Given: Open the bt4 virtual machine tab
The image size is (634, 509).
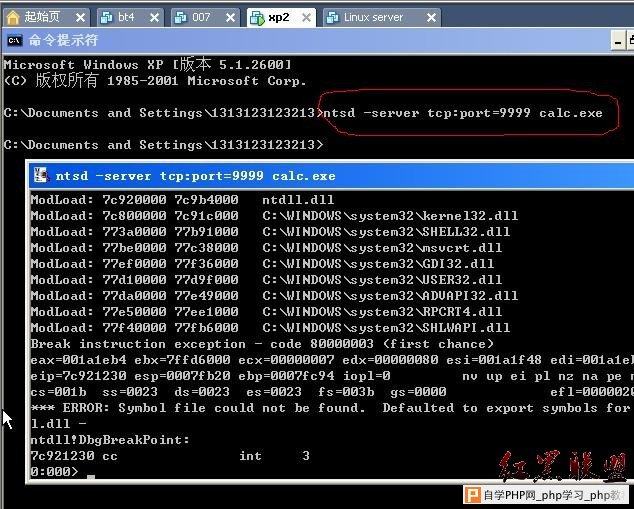Looking at the screenshot, I should (130, 17).
